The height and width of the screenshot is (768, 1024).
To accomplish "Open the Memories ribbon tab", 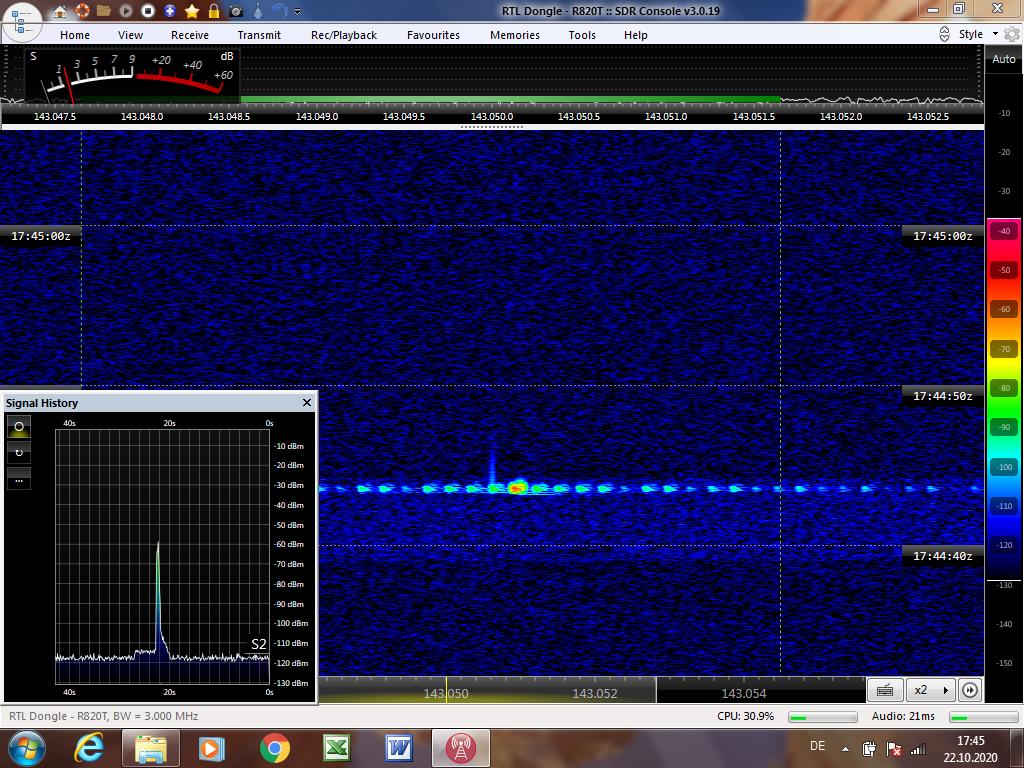I will point(515,35).
